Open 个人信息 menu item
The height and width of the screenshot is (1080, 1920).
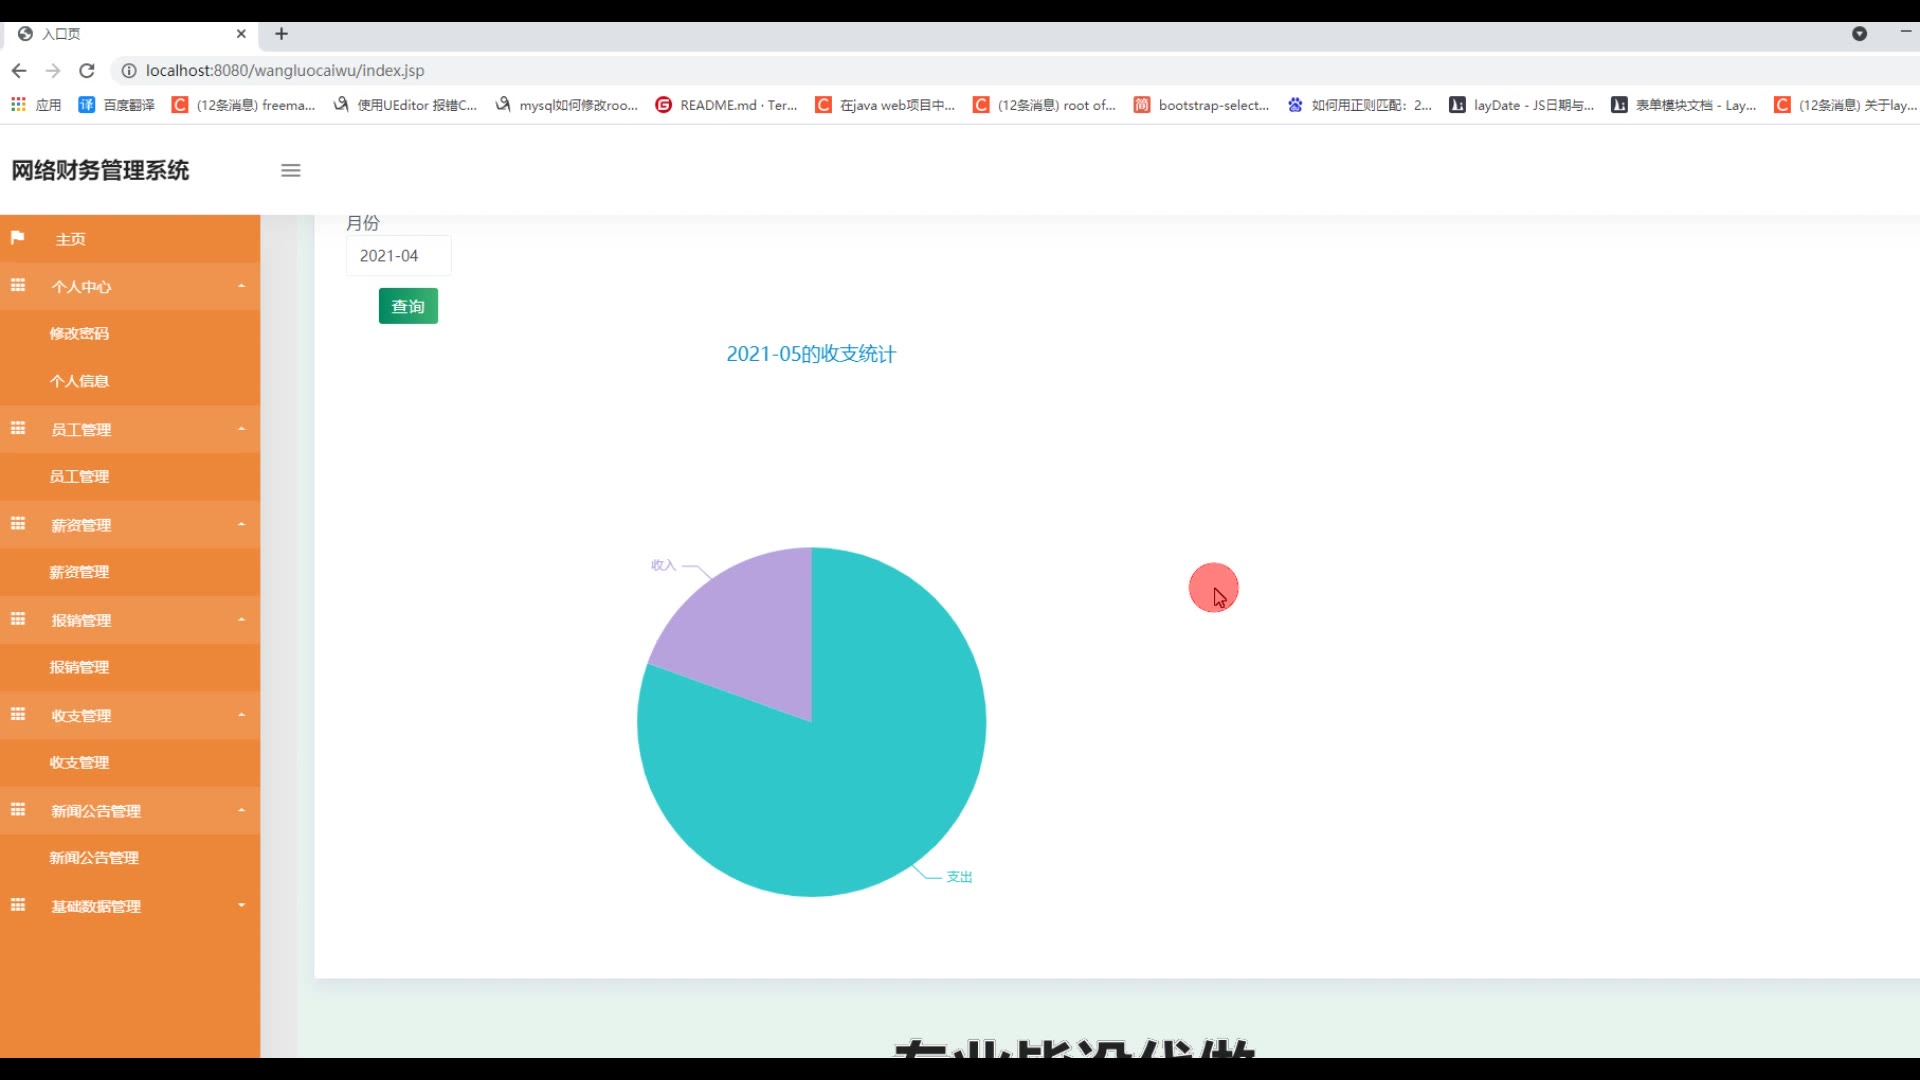pyautogui.click(x=79, y=381)
